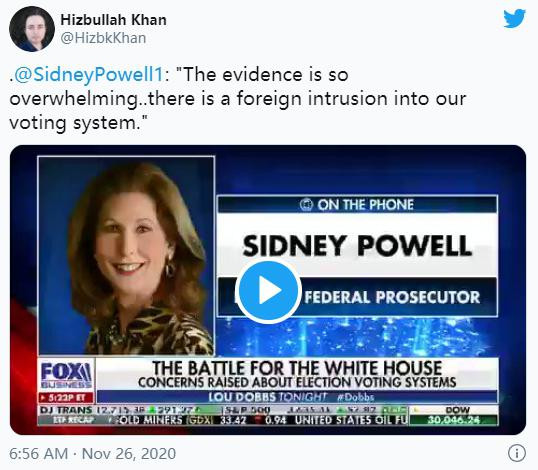This screenshot has height=470, width=538.
Task: Click the On The Phone banner
Action: pyautogui.click(x=357, y=204)
